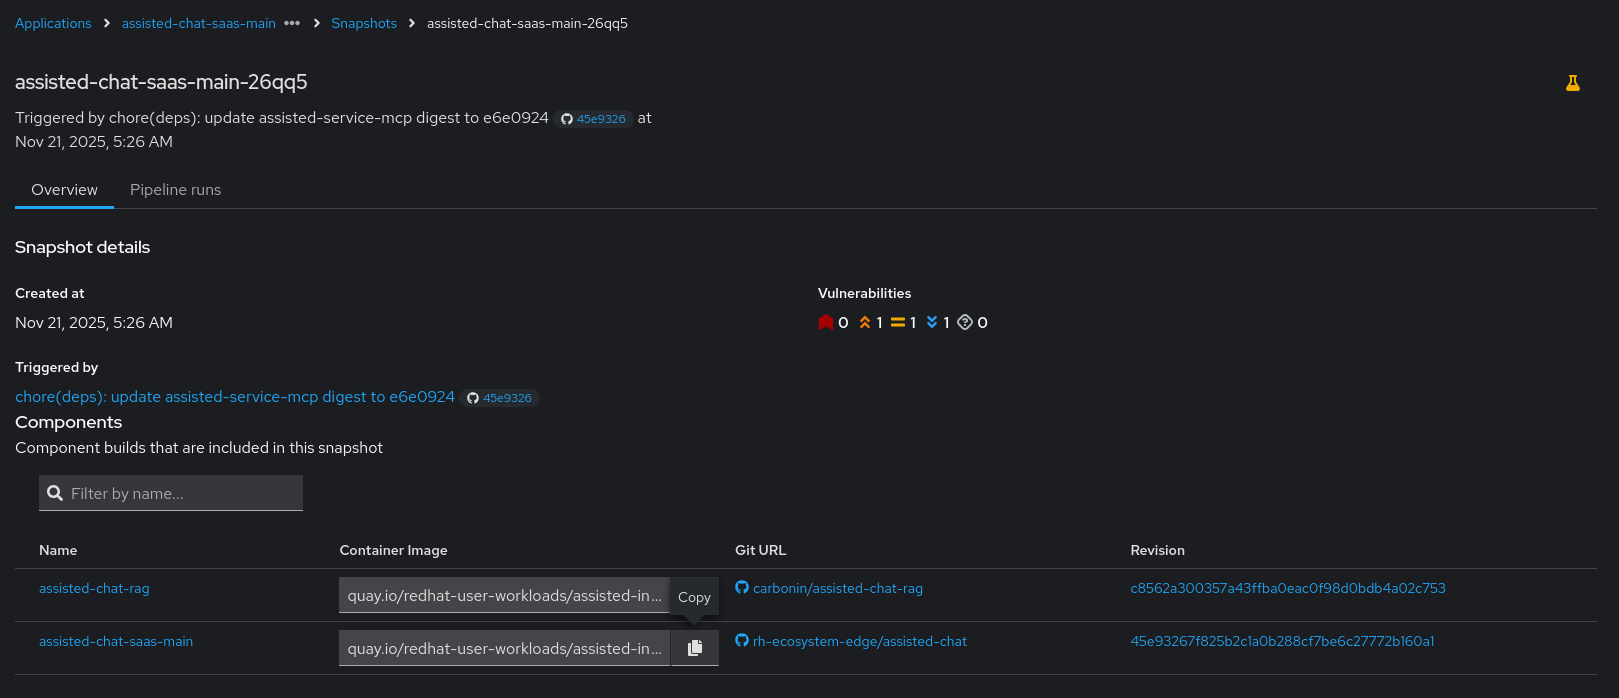
Task: Click the 45e9326 commit badge in header
Action: tap(594, 119)
